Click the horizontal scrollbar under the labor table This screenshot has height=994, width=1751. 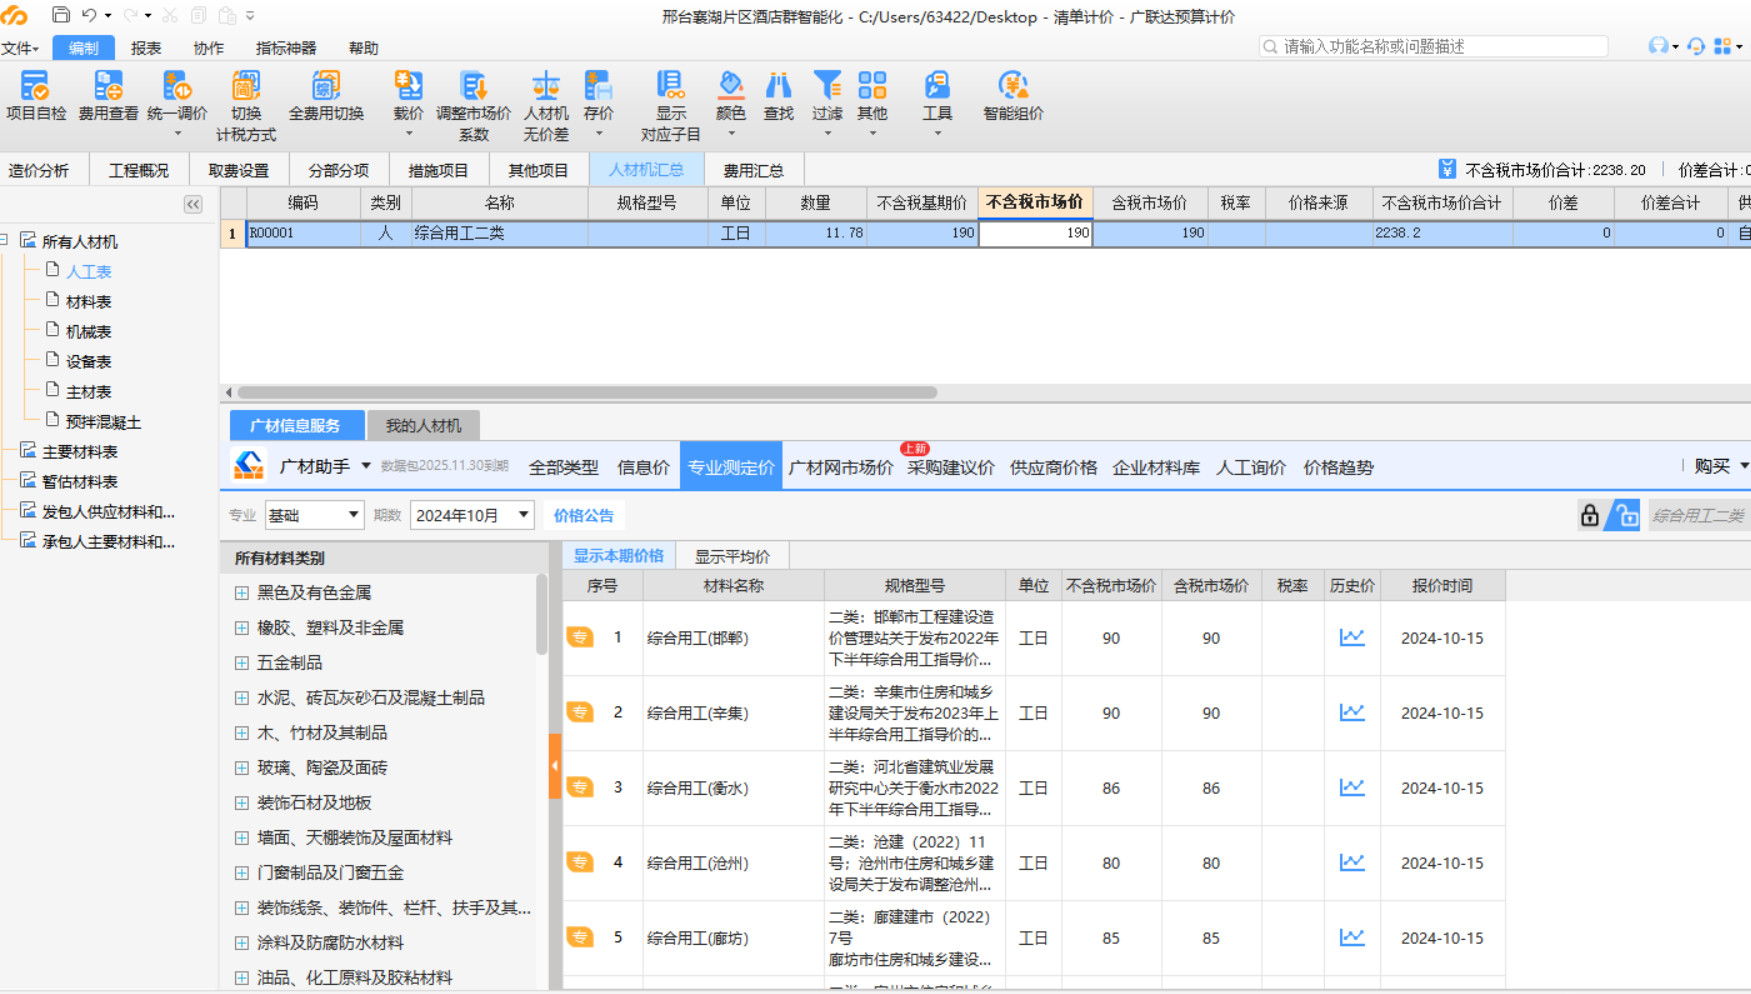[x=587, y=393]
